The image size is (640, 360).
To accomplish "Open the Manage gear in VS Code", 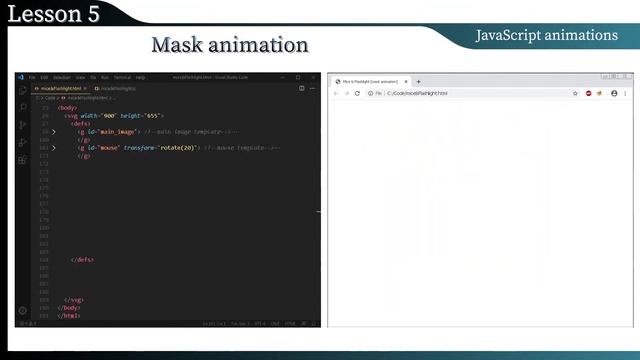I will (23, 311).
